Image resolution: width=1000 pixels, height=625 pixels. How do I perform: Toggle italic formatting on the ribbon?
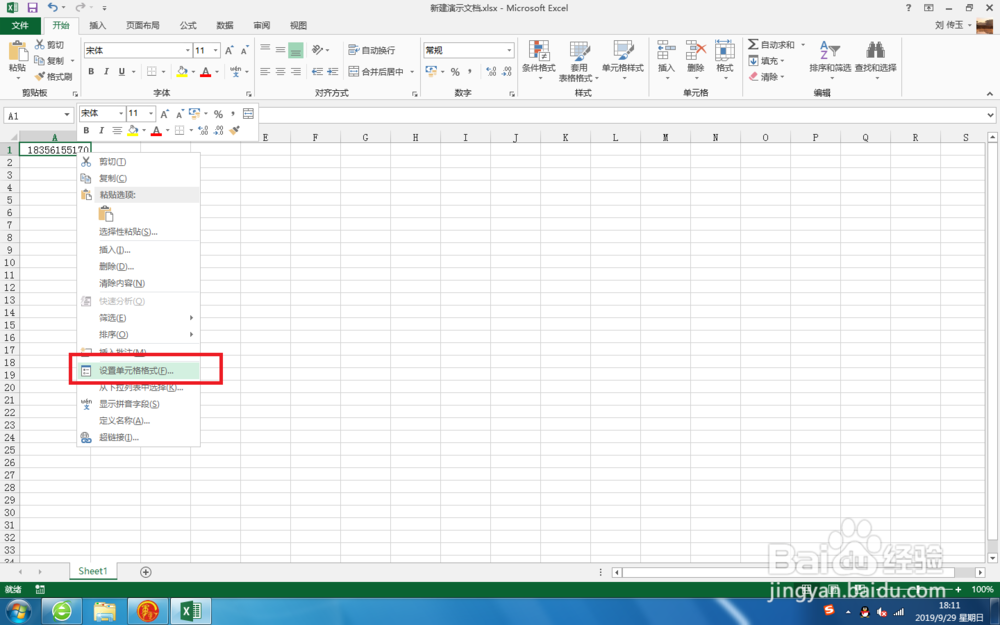[105, 70]
